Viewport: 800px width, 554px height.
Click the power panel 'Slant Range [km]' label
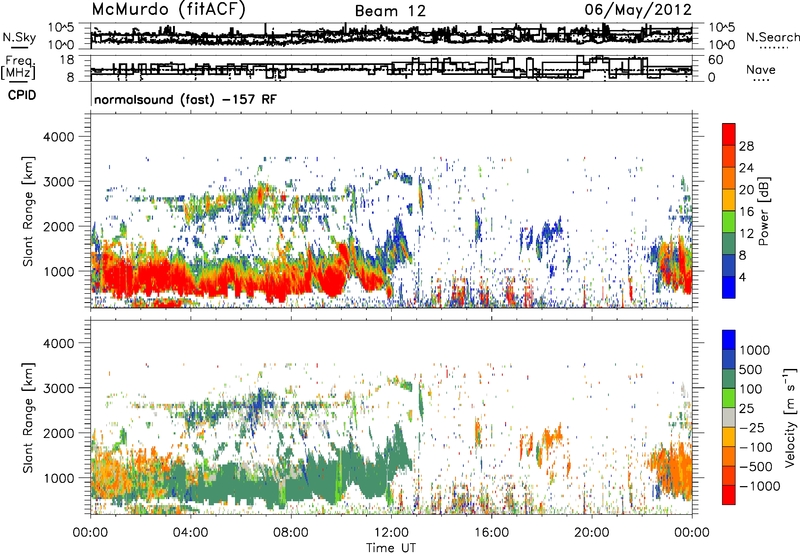28,211
